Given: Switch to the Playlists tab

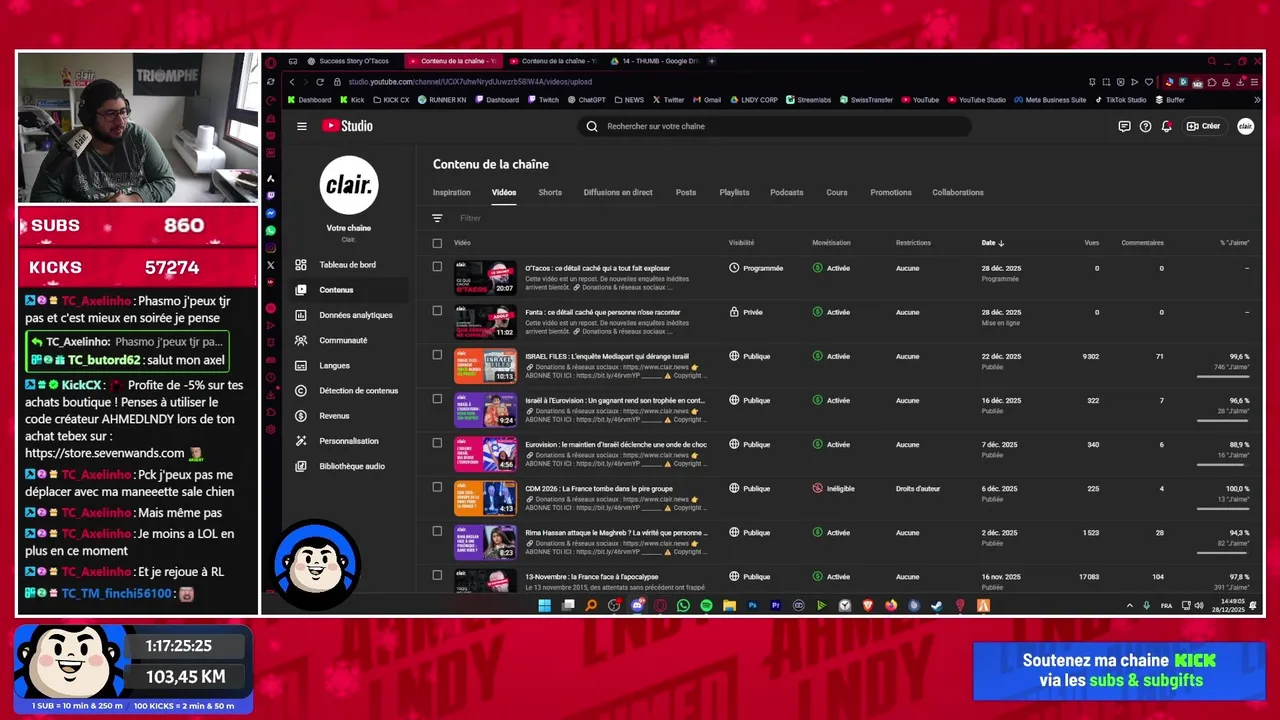Looking at the screenshot, I should coord(734,192).
